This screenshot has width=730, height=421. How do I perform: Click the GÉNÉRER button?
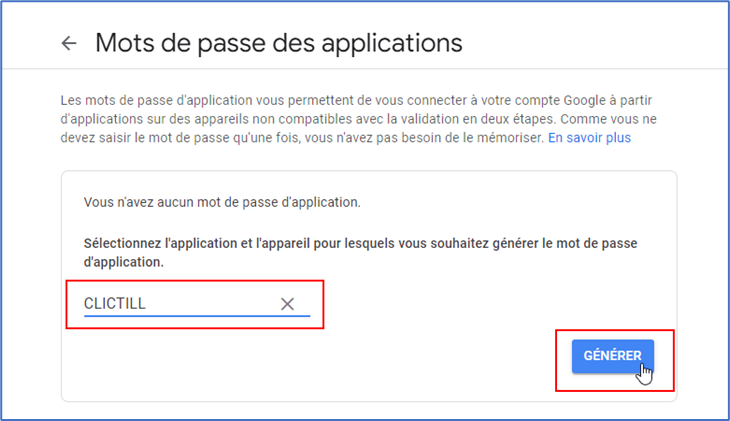pos(613,356)
